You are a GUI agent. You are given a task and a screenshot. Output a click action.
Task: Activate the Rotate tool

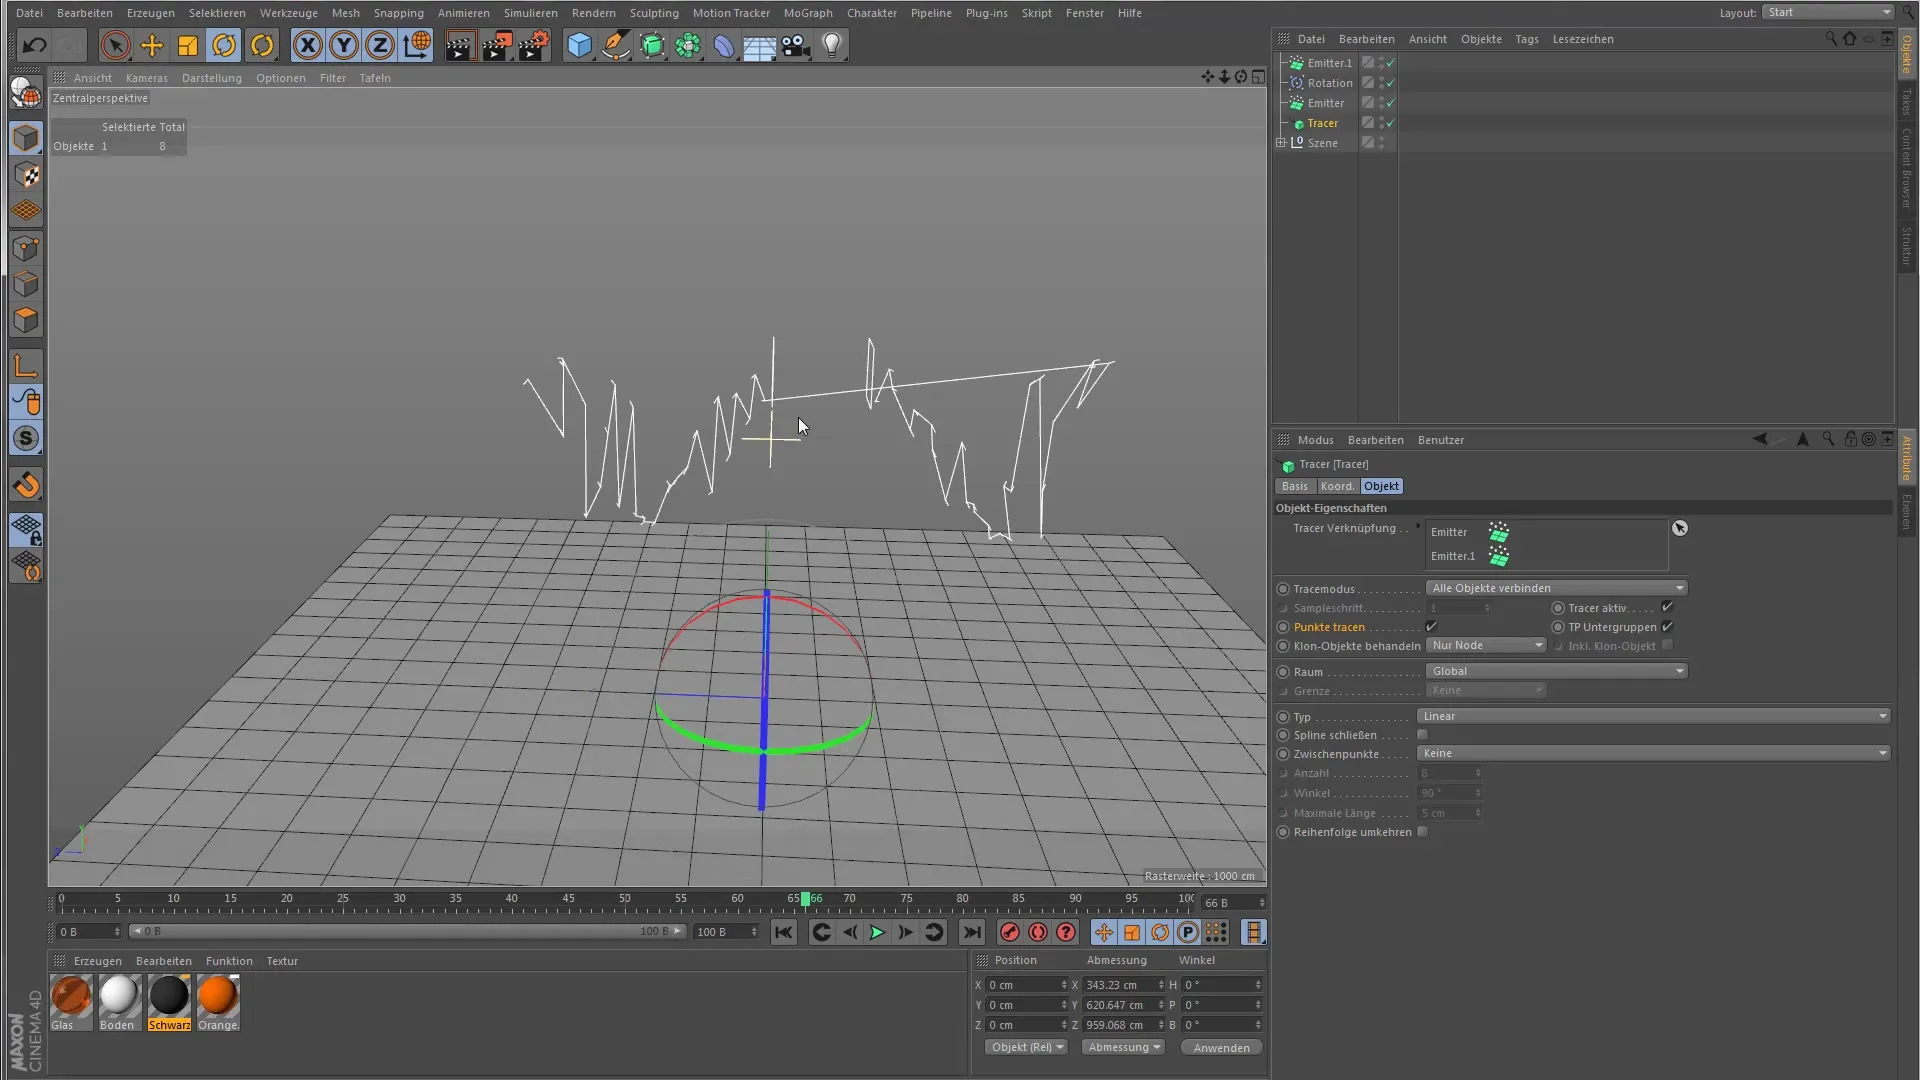tap(225, 45)
